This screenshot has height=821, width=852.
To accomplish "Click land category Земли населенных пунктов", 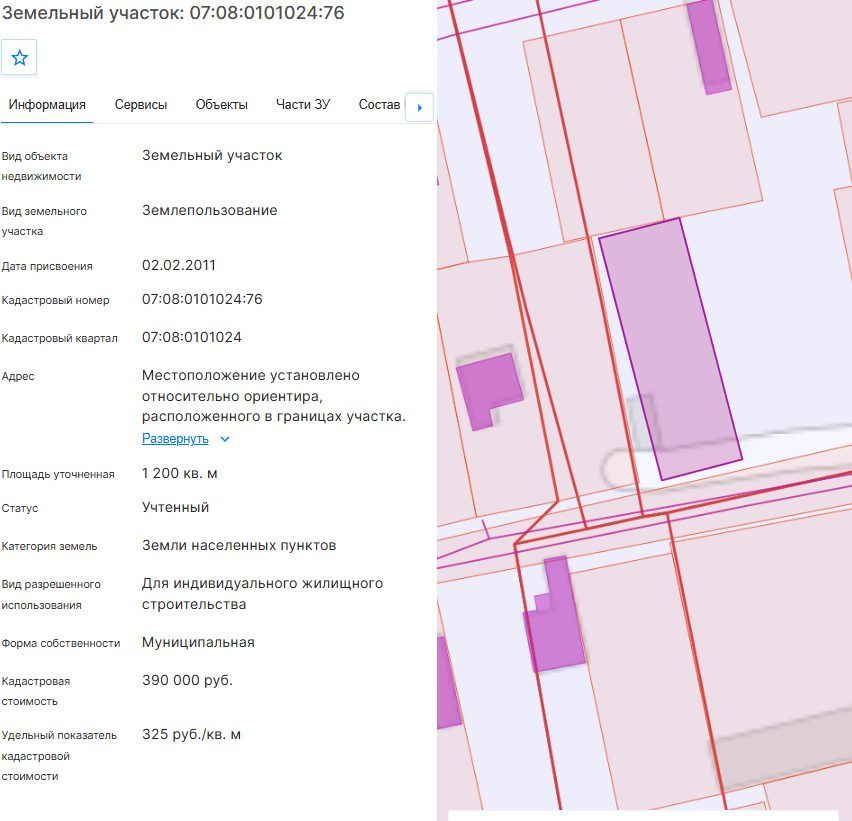I will (239, 545).
